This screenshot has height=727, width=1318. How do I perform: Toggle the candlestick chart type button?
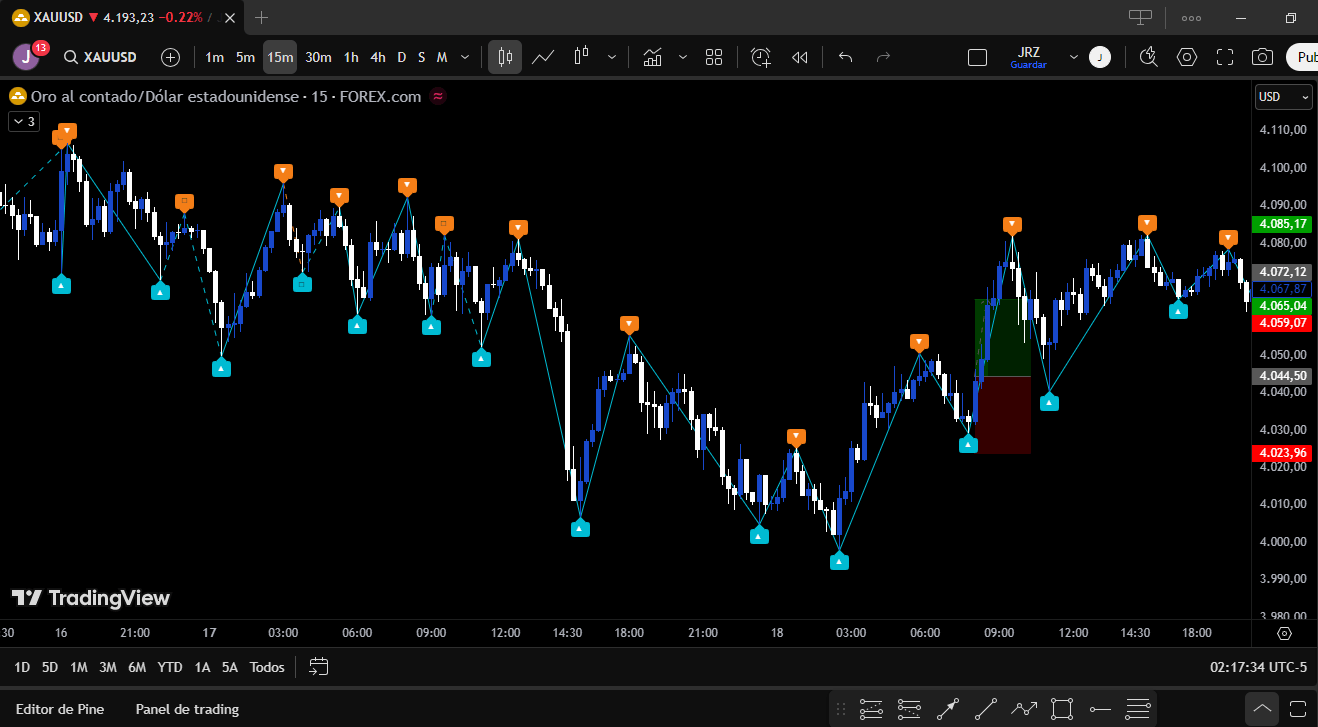[x=505, y=57]
